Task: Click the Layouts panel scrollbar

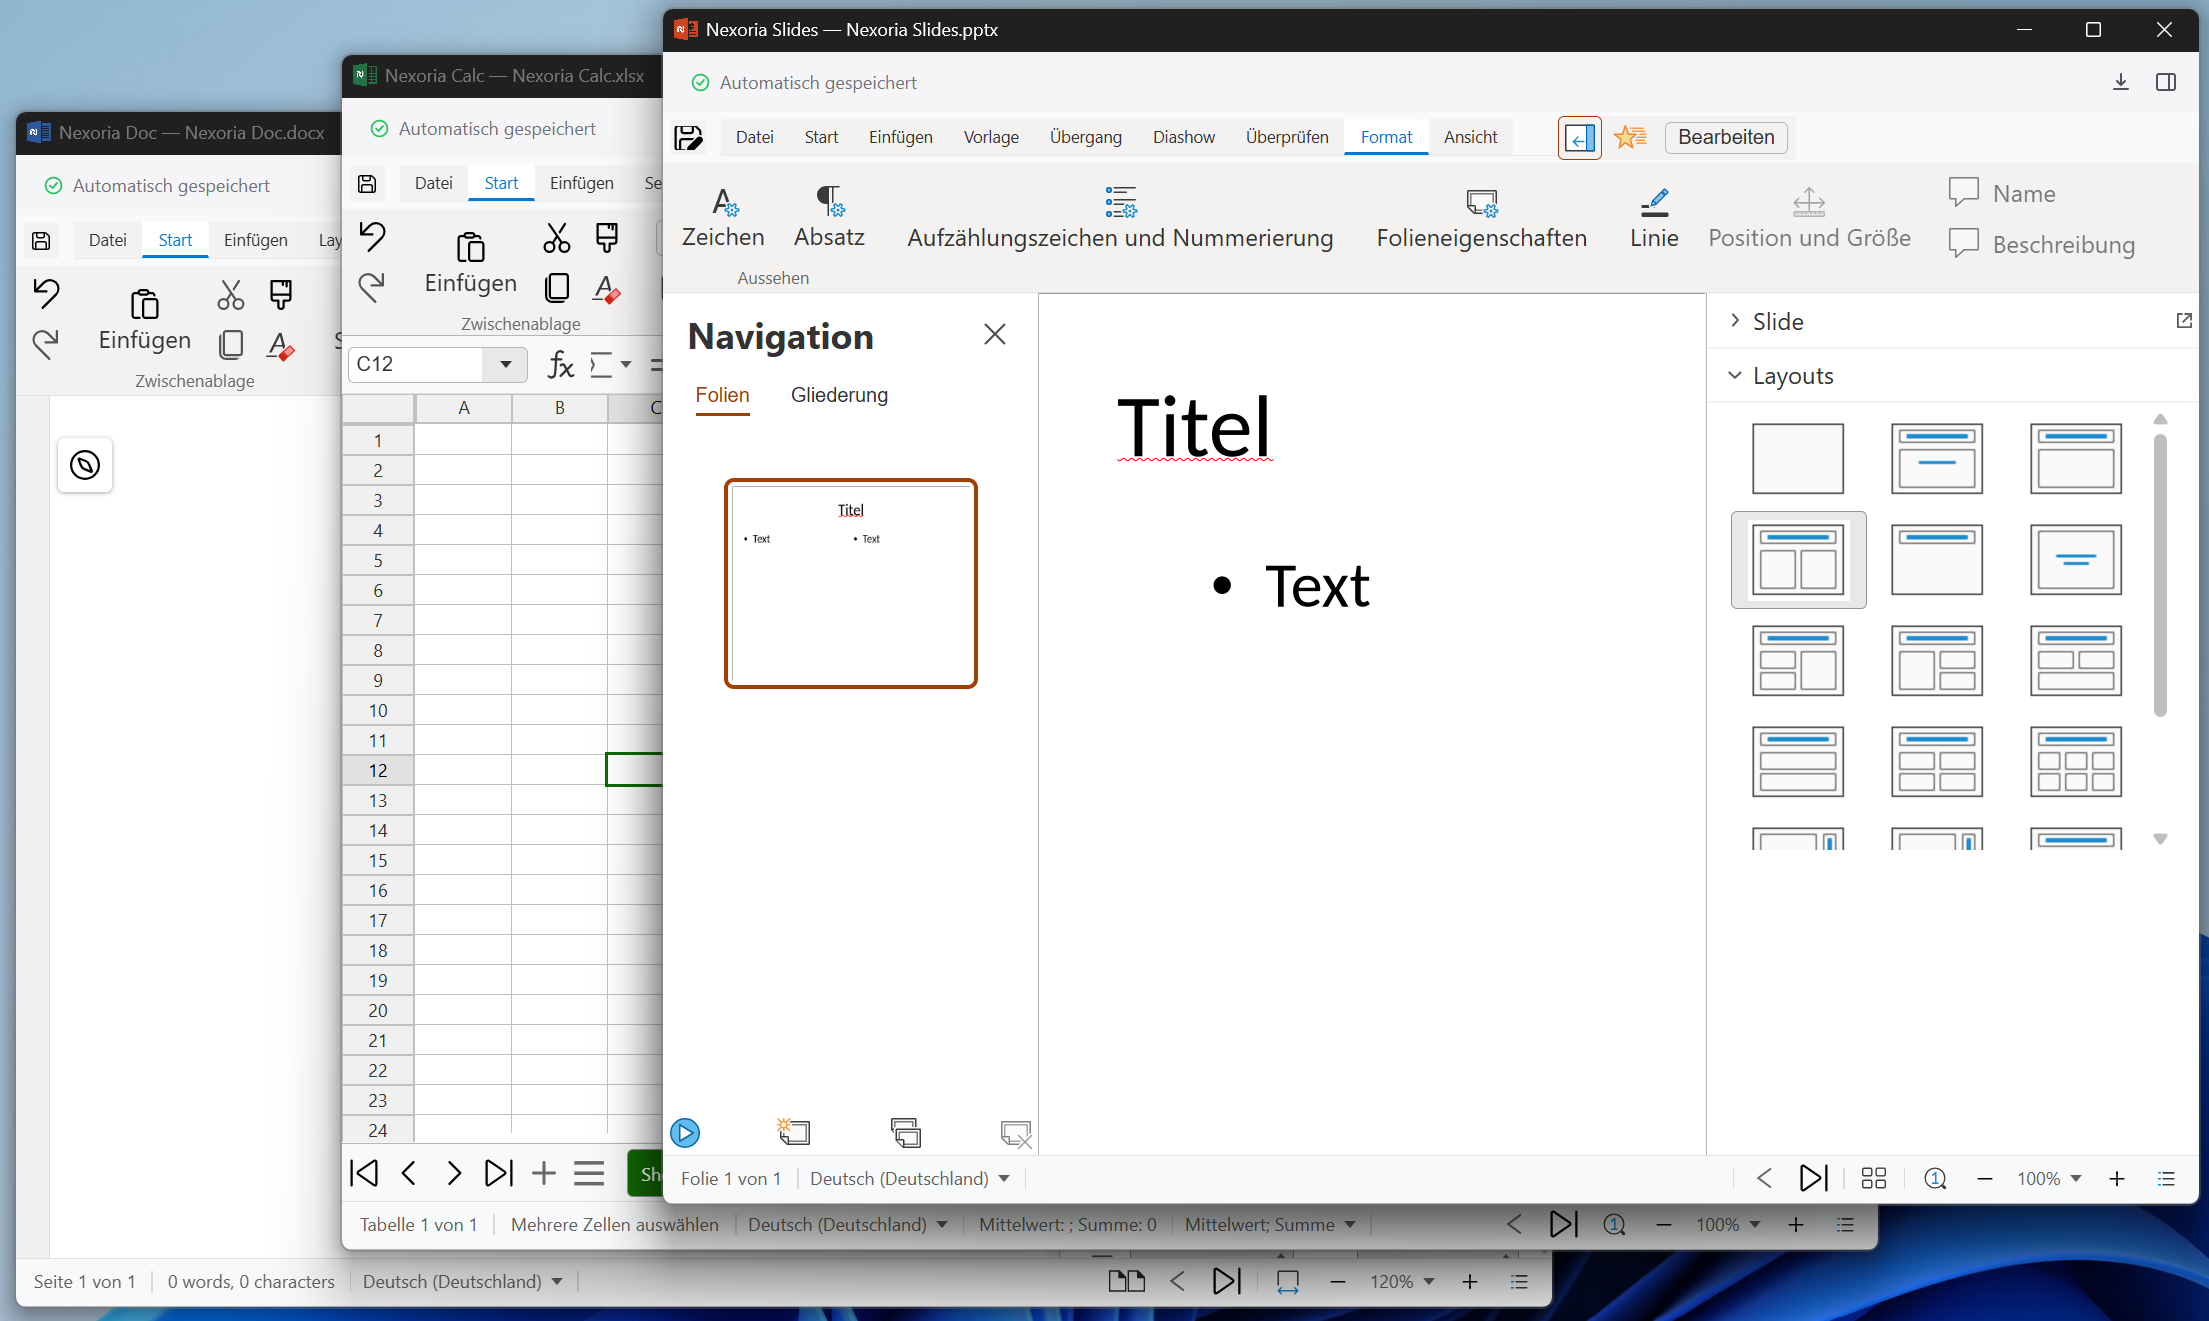Action: 2160,575
